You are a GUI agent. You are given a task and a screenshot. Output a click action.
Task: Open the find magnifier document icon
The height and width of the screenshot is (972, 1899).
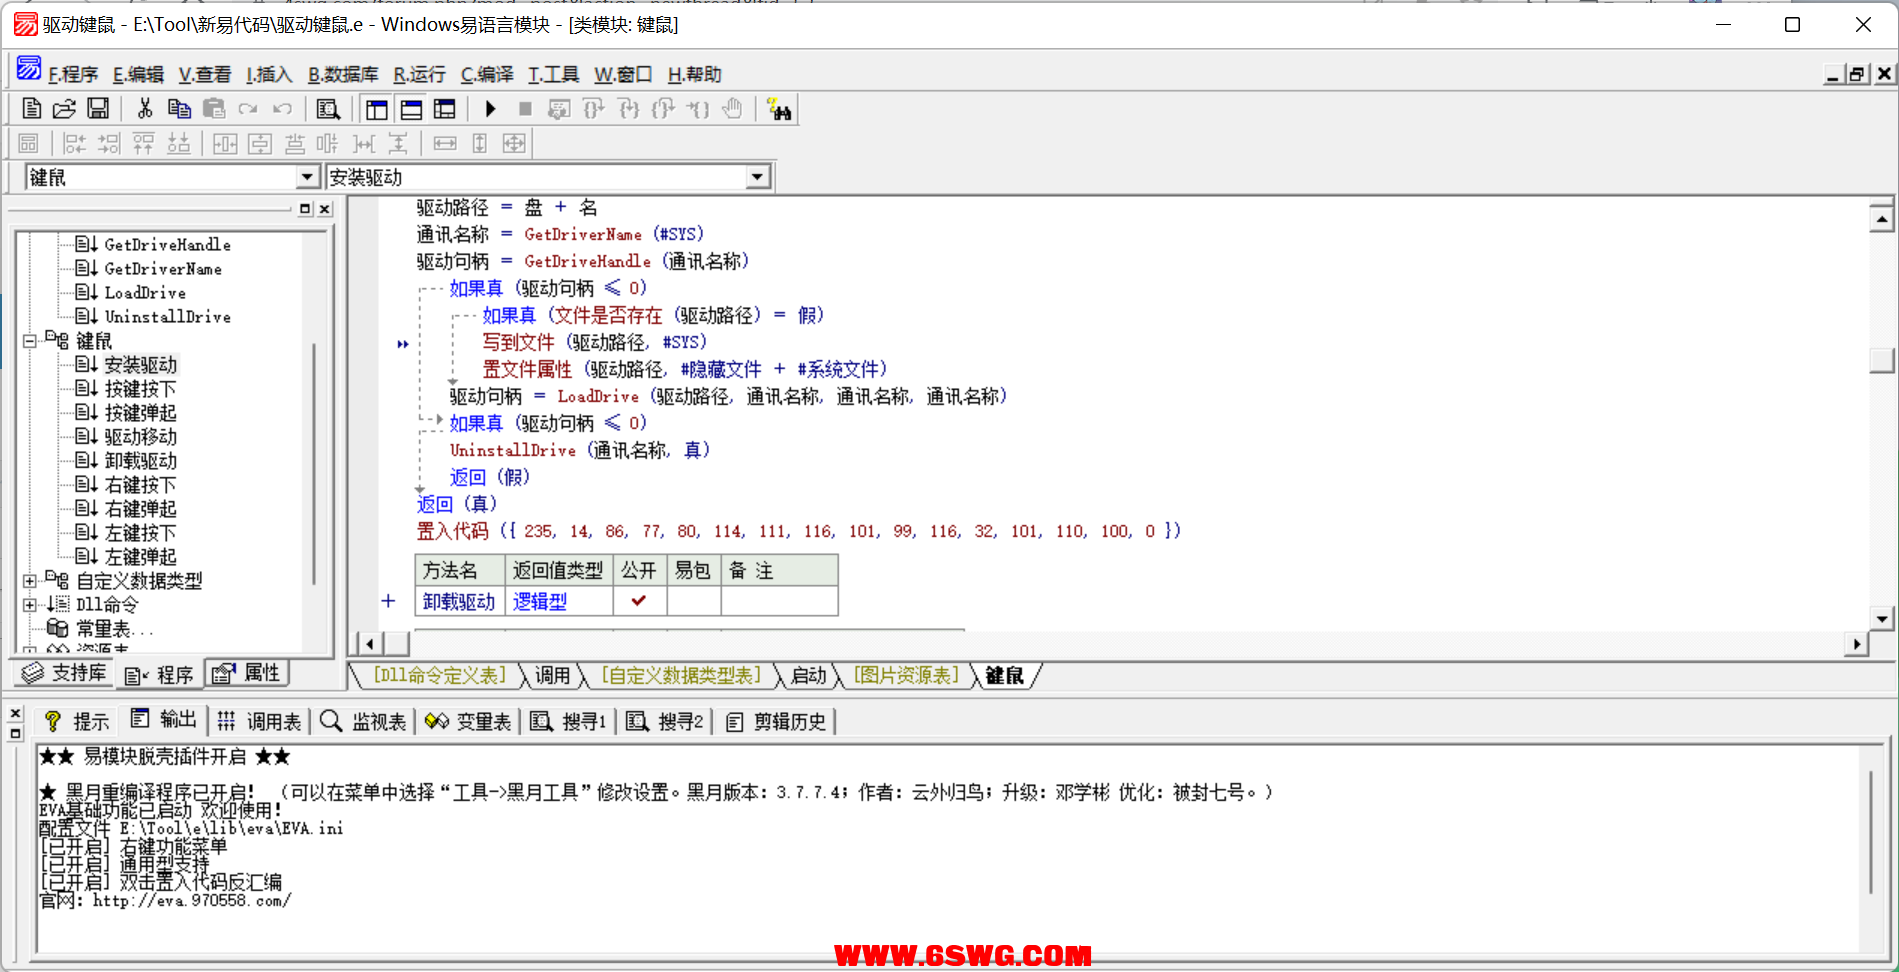pyautogui.click(x=328, y=109)
